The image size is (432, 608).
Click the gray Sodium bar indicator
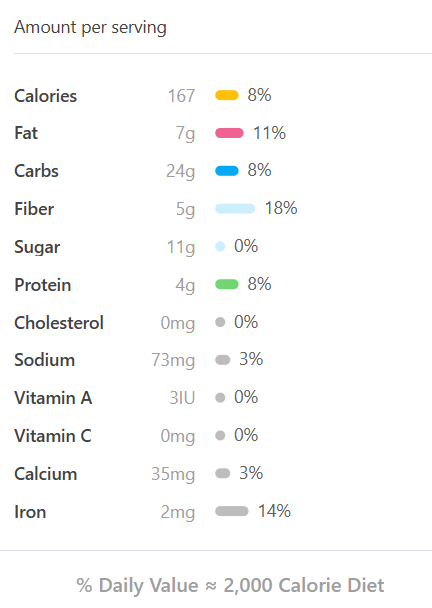[223, 360]
